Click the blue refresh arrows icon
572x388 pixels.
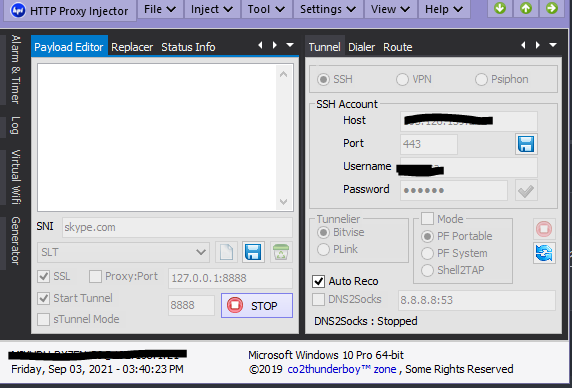point(544,253)
